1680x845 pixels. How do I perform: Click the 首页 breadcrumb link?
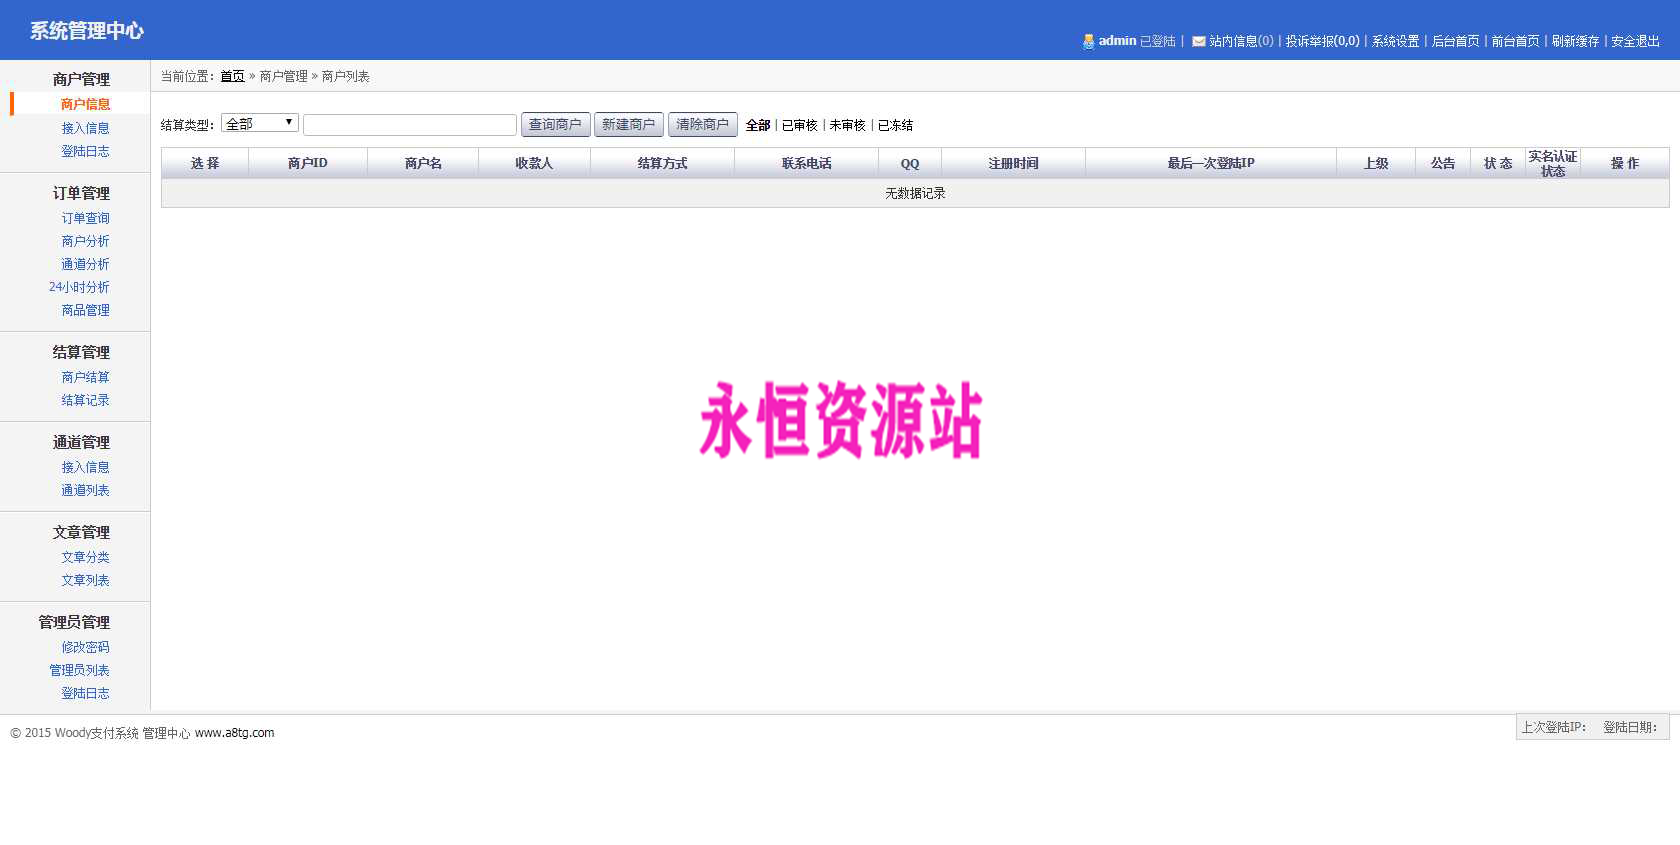(232, 76)
